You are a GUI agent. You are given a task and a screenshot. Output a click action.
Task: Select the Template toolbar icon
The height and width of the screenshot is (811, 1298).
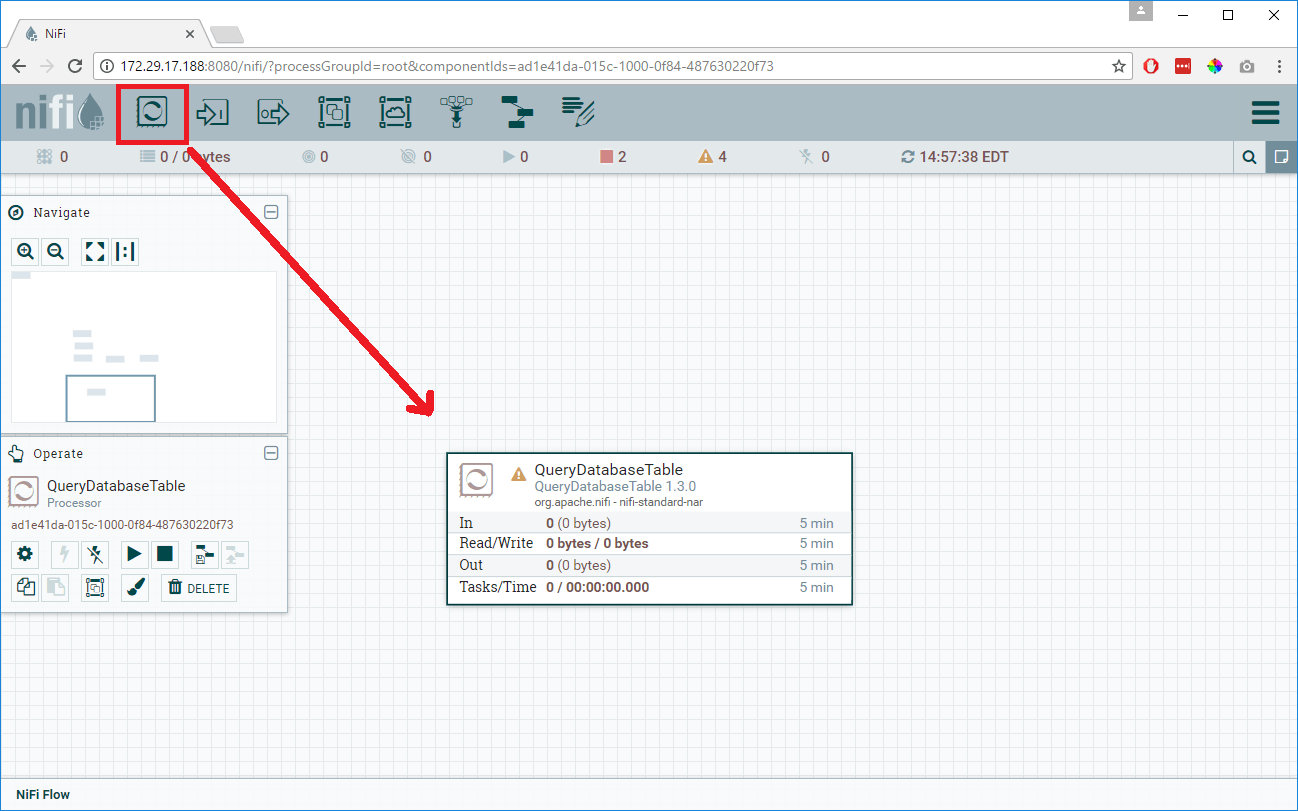(517, 113)
